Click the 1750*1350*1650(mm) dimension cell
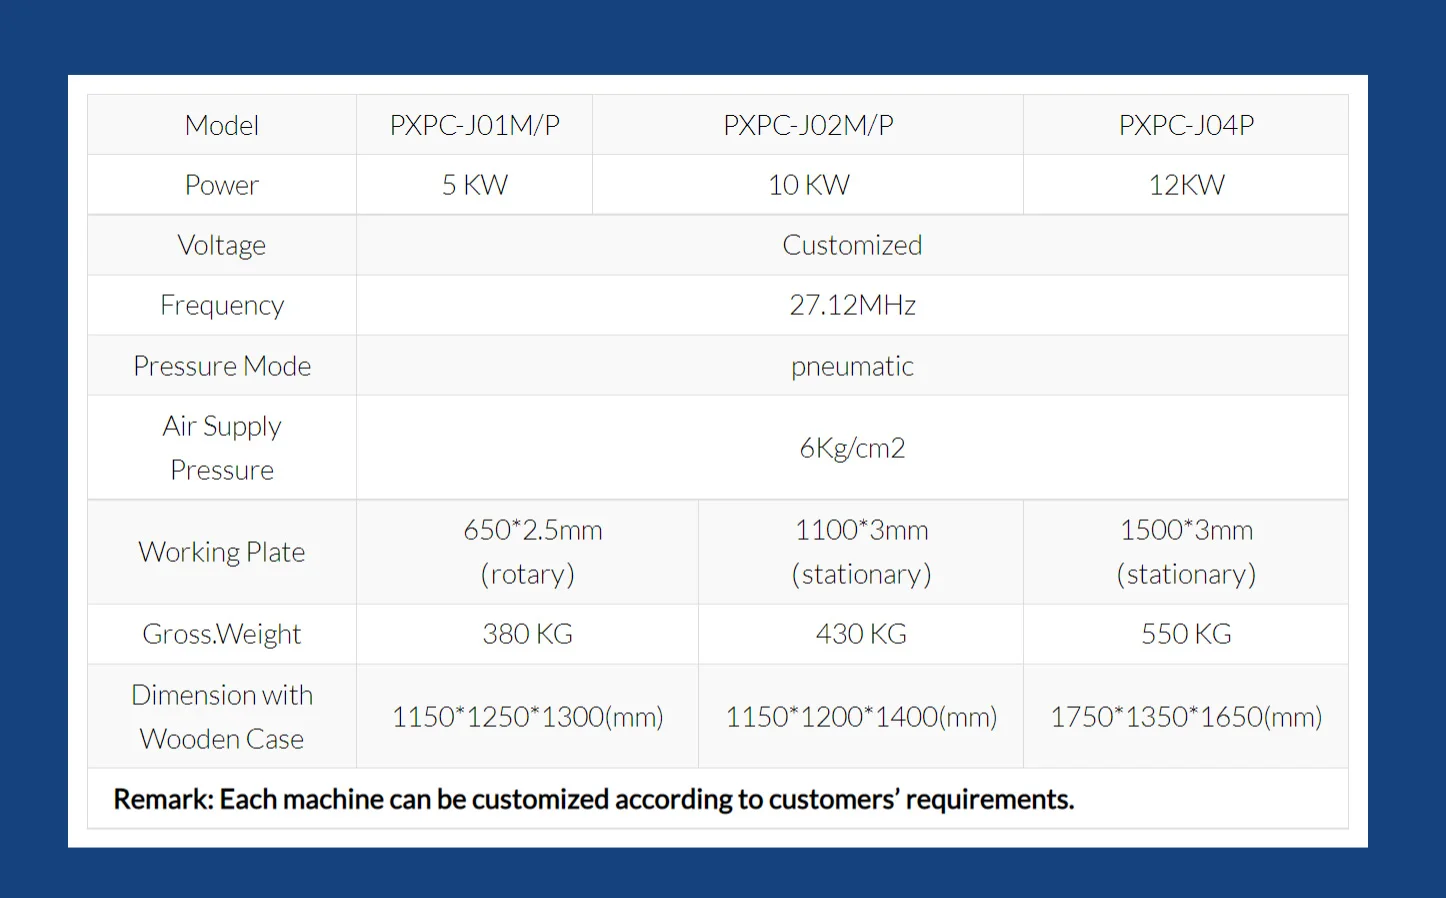 click(1186, 717)
